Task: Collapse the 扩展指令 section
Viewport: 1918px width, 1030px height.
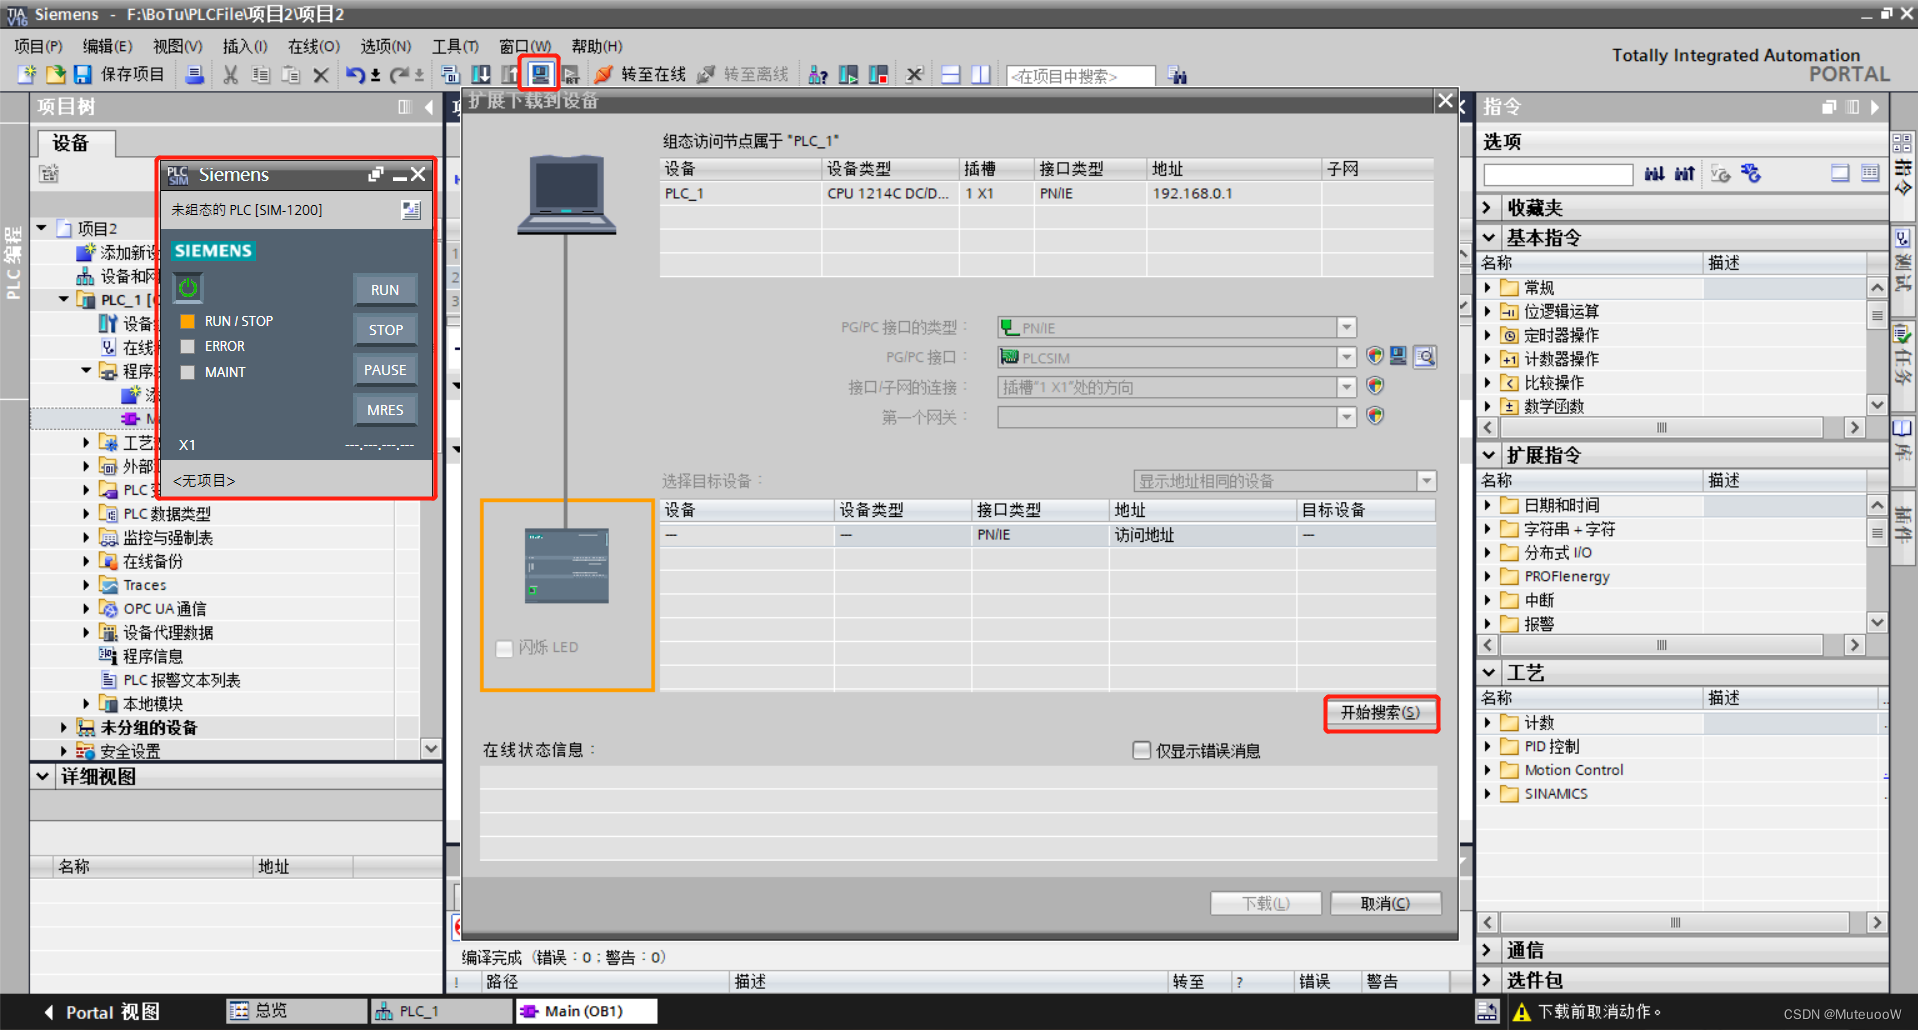Action: [1488, 455]
